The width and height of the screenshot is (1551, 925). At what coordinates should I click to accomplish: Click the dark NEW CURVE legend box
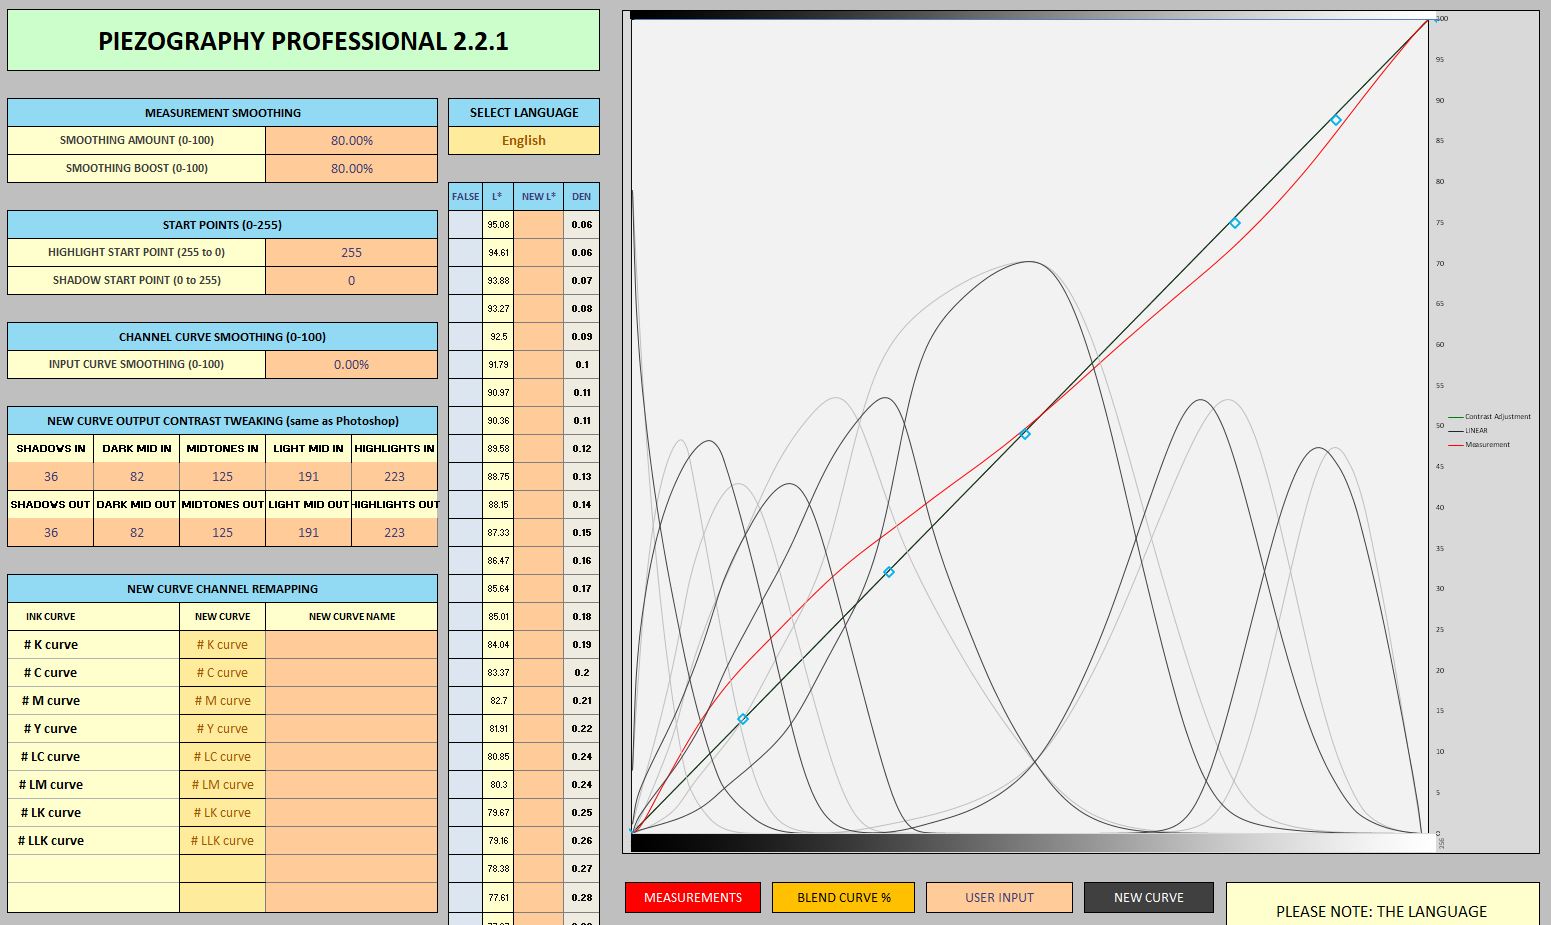coord(1149,897)
